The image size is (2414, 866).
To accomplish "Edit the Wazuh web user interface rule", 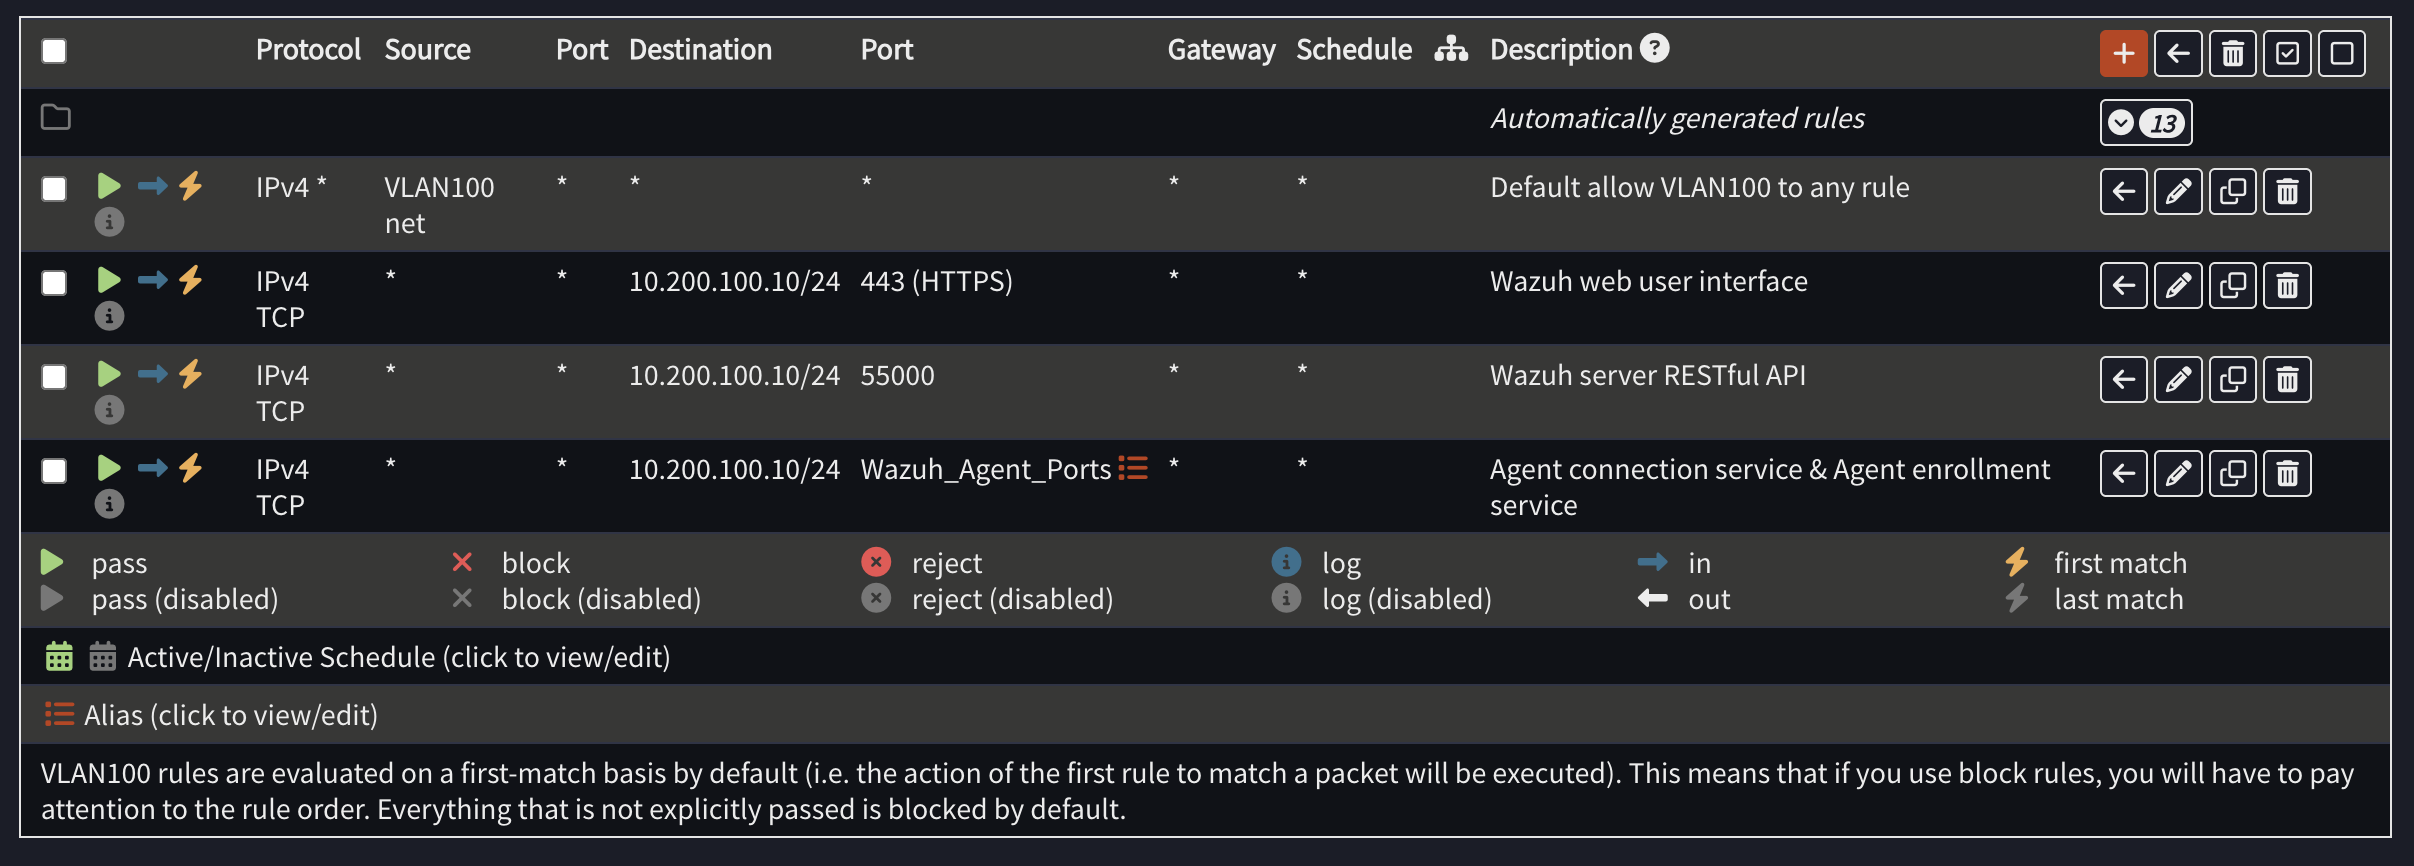I will pyautogui.click(x=2178, y=285).
